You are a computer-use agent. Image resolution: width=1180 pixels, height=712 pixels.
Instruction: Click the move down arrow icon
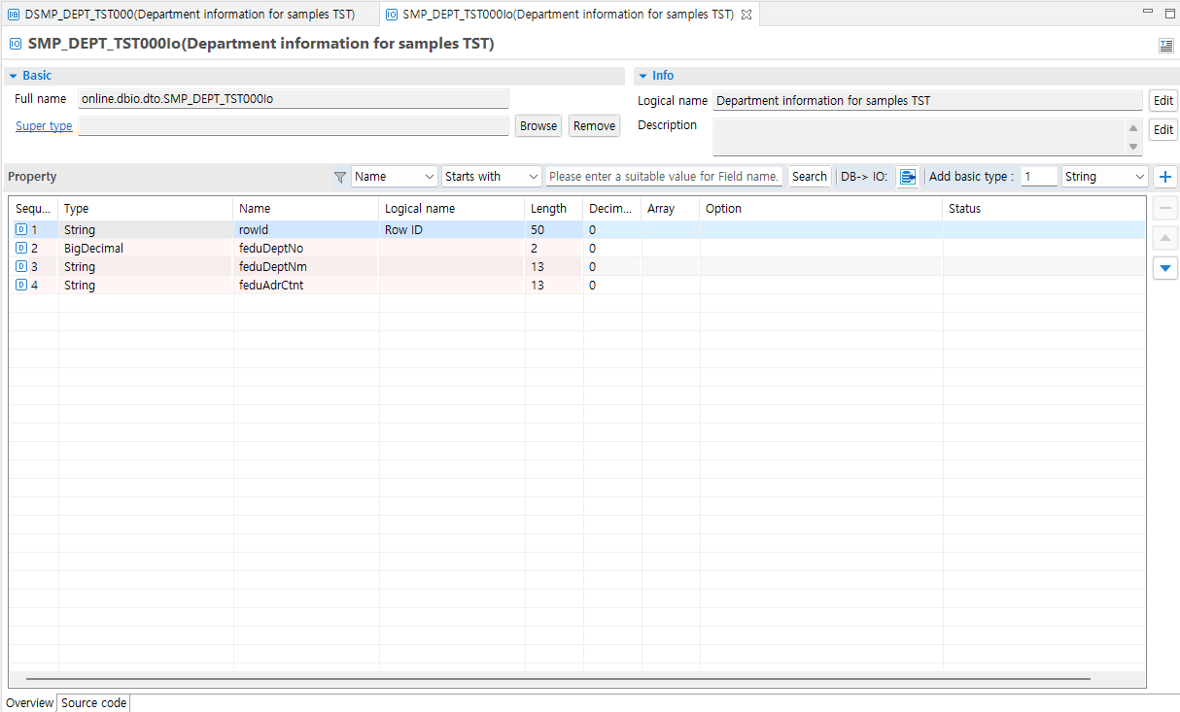click(x=1165, y=268)
